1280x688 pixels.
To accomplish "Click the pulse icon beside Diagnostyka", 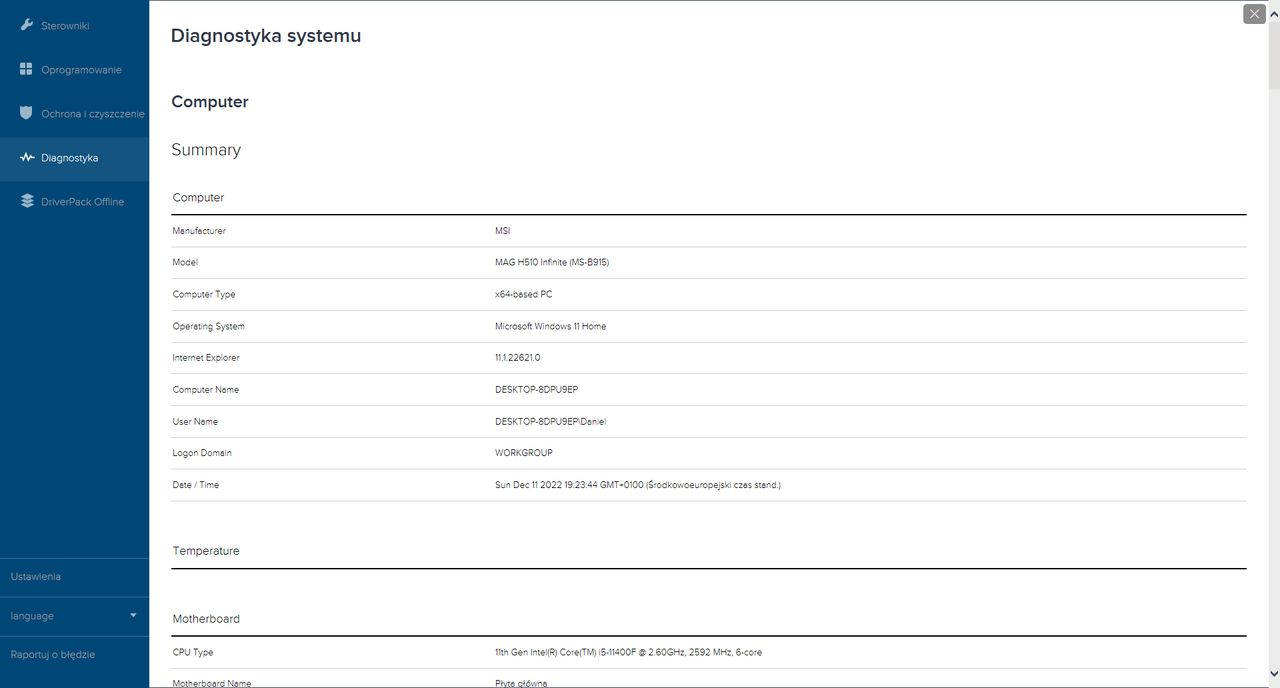I will [x=27, y=158].
